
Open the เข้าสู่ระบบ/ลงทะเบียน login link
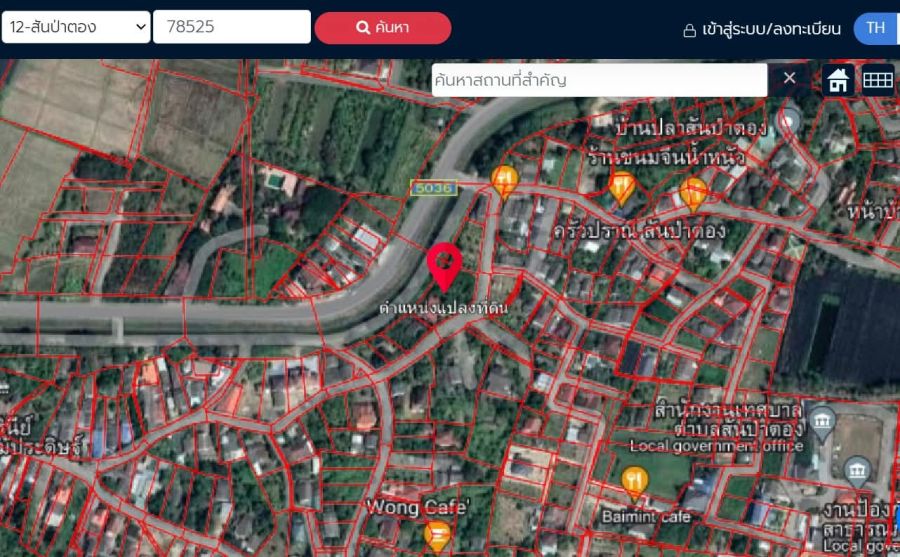coord(771,29)
